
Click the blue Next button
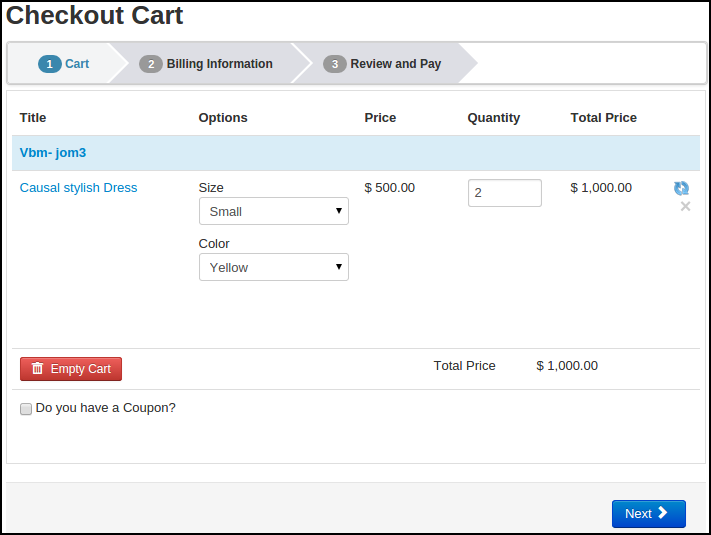[648, 513]
